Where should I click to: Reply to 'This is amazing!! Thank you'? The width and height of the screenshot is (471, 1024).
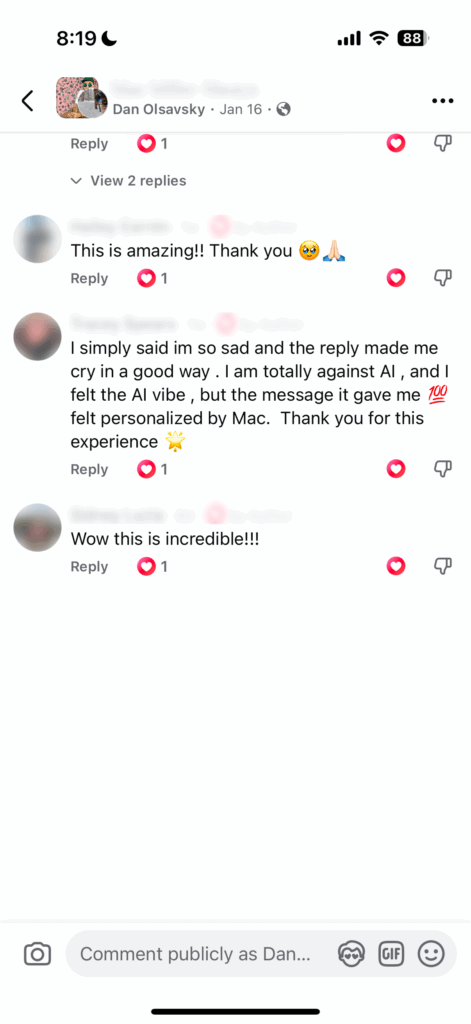(89, 279)
